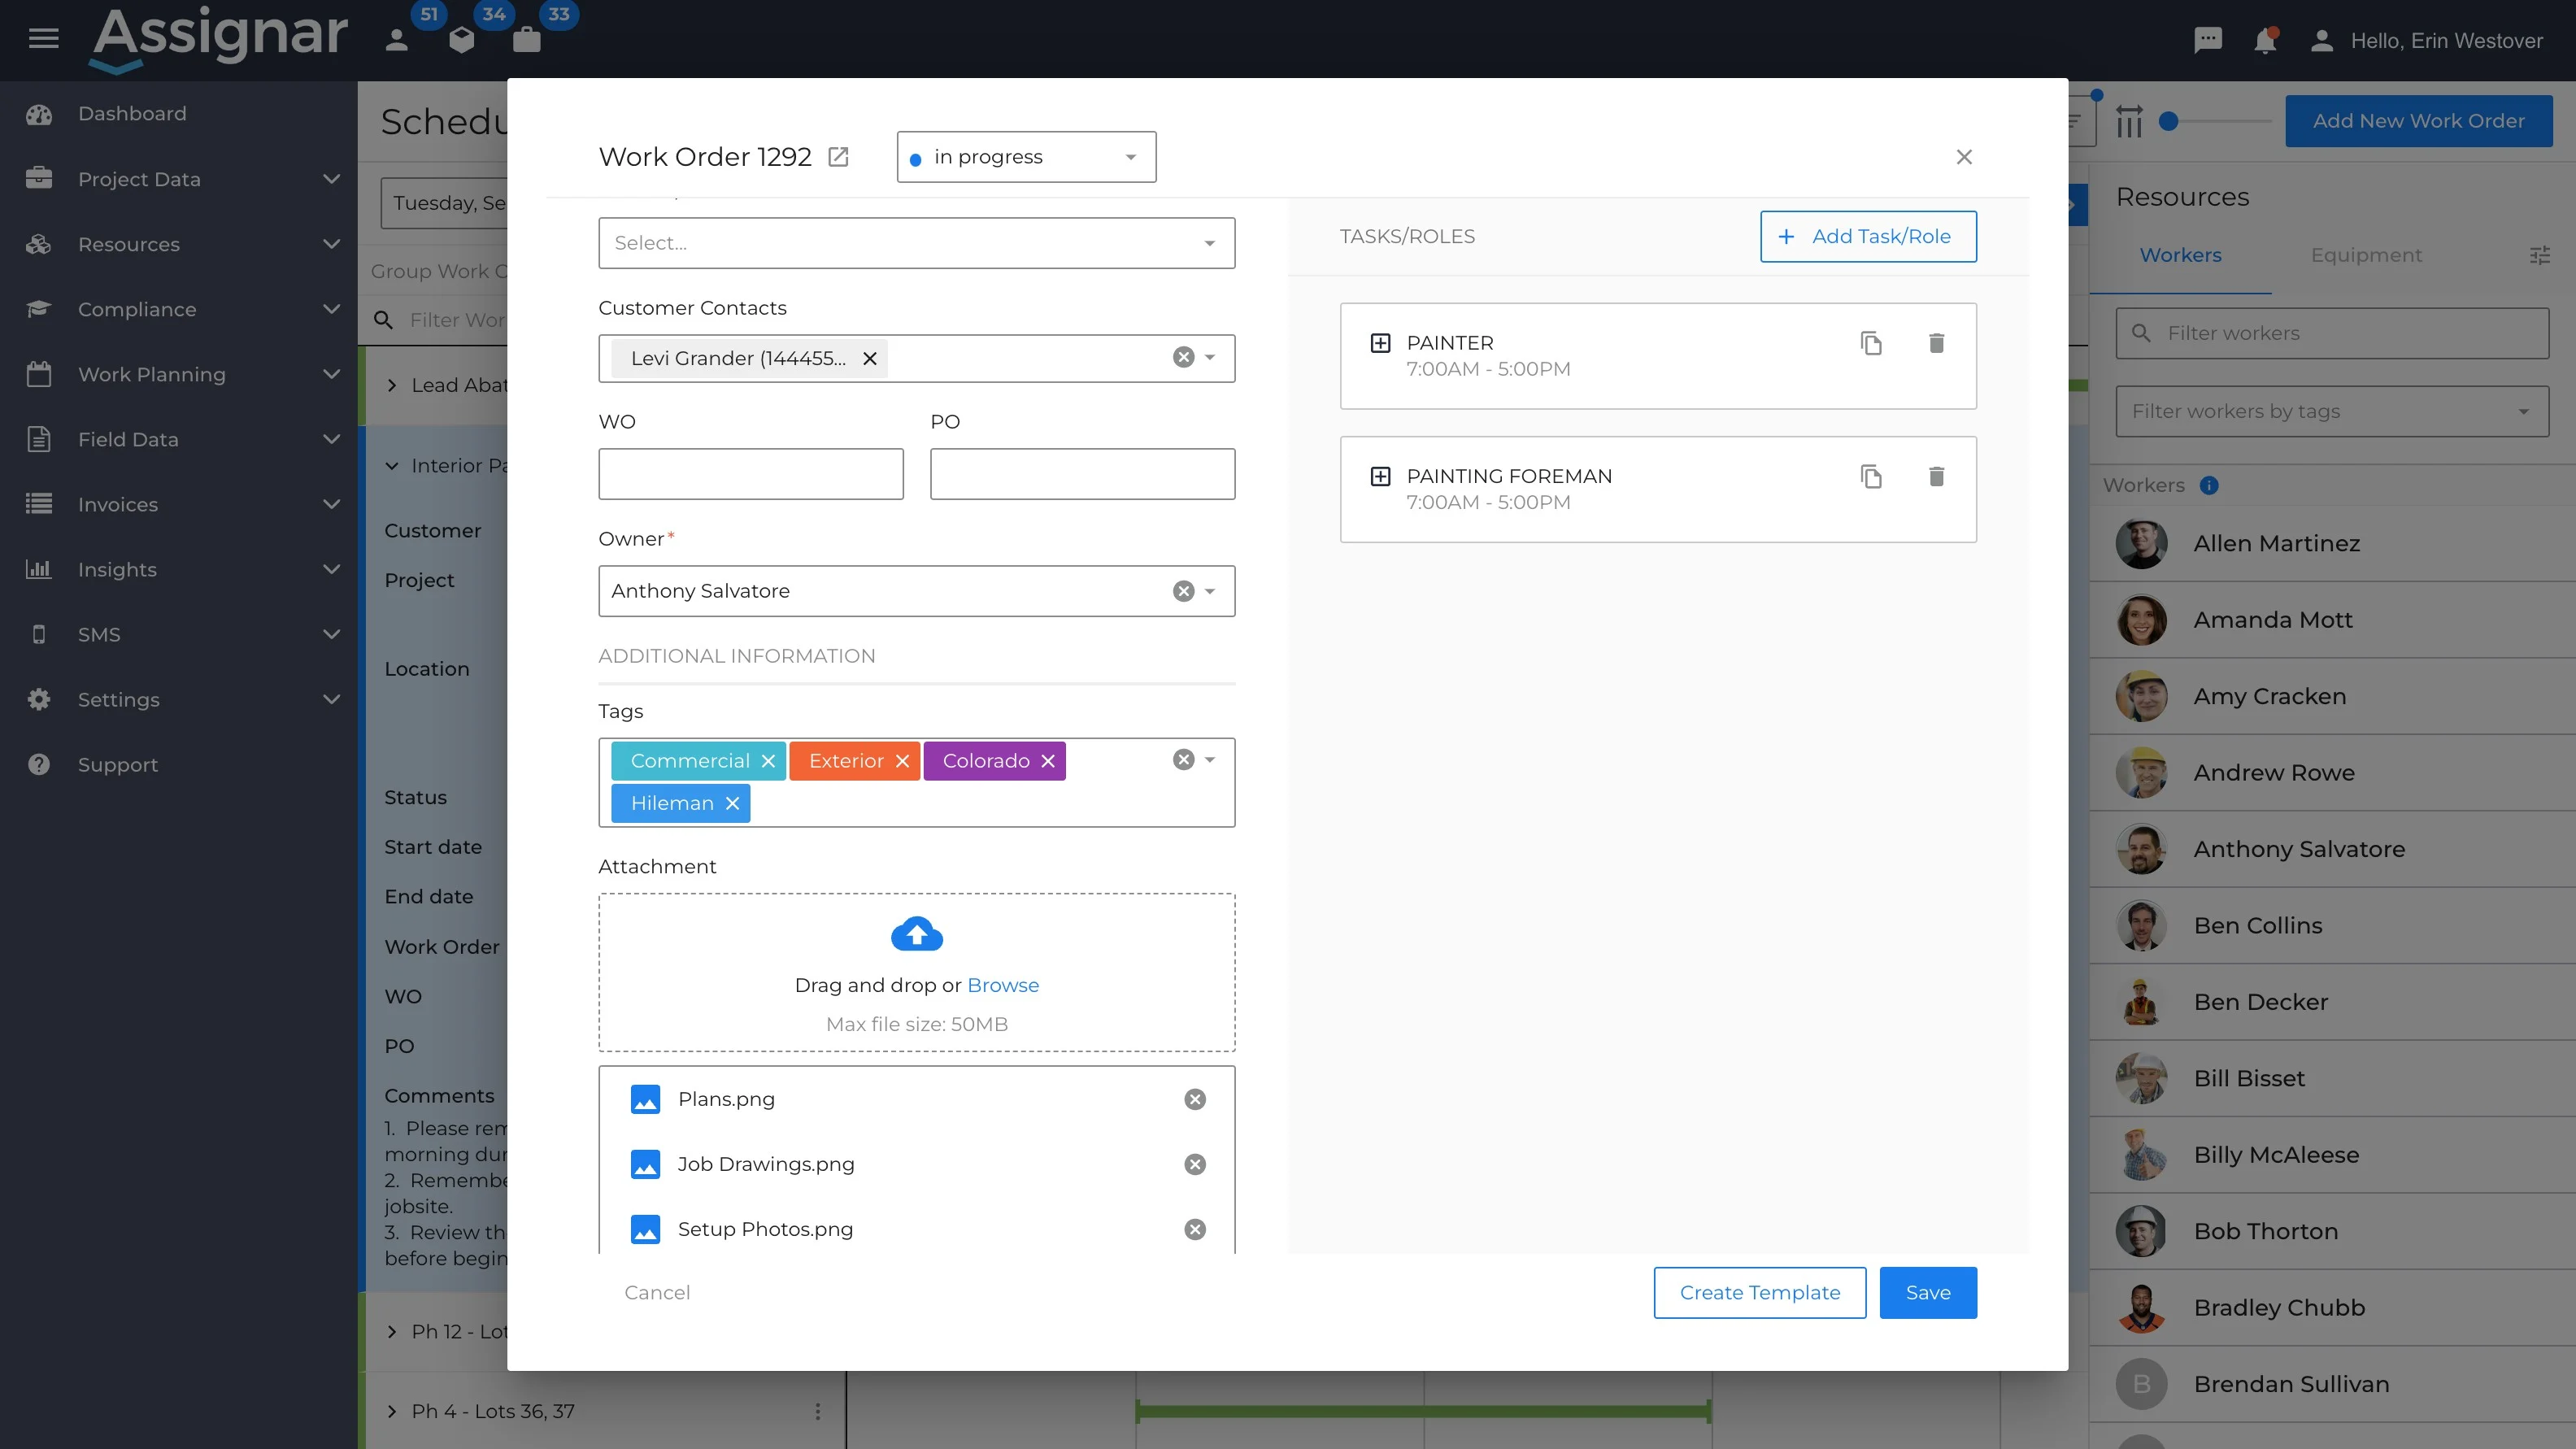Image resolution: width=2576 pixels, height=1449 pixels.
Task: Duplicate the PAINTING FOREMAN task
Action: tap(1871, 476)
